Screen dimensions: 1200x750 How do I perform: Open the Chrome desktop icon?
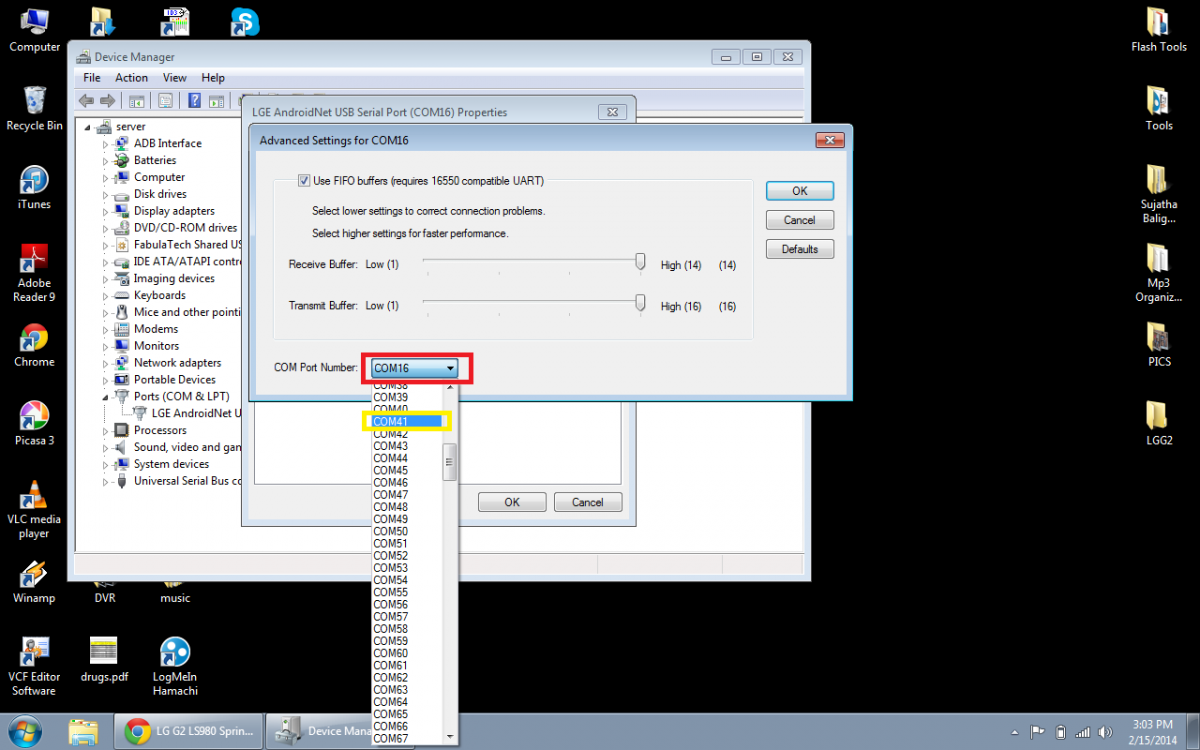point(34,339)
